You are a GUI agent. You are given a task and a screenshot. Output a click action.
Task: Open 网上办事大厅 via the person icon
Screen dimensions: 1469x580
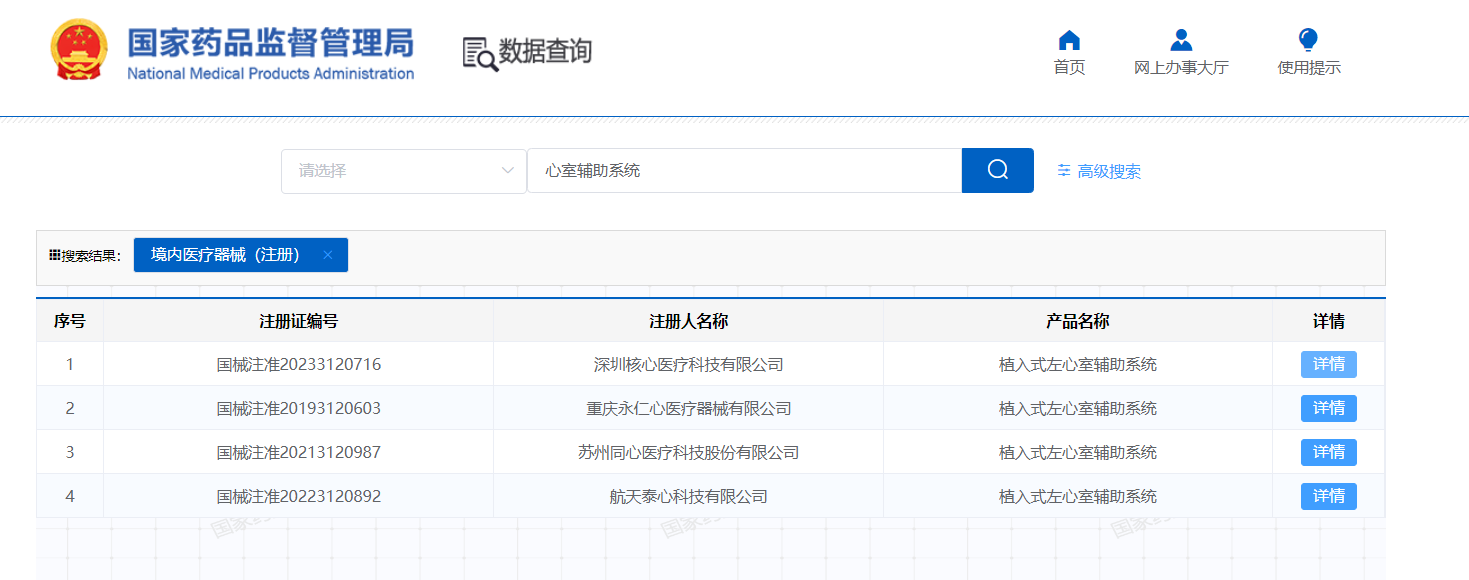(x=1181, y=41)
